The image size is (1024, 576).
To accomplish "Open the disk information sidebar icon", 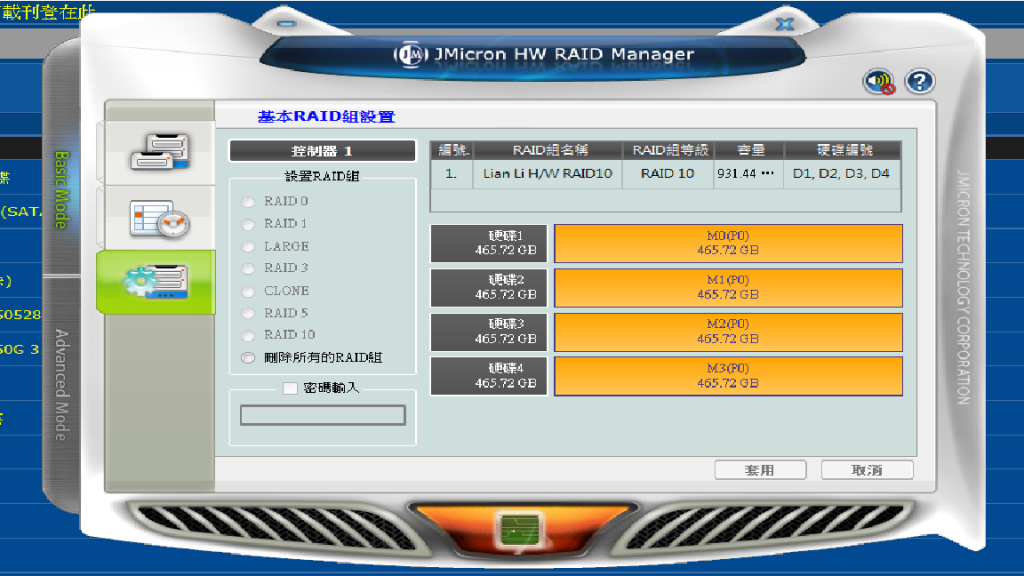I will (x=160, y=152).
